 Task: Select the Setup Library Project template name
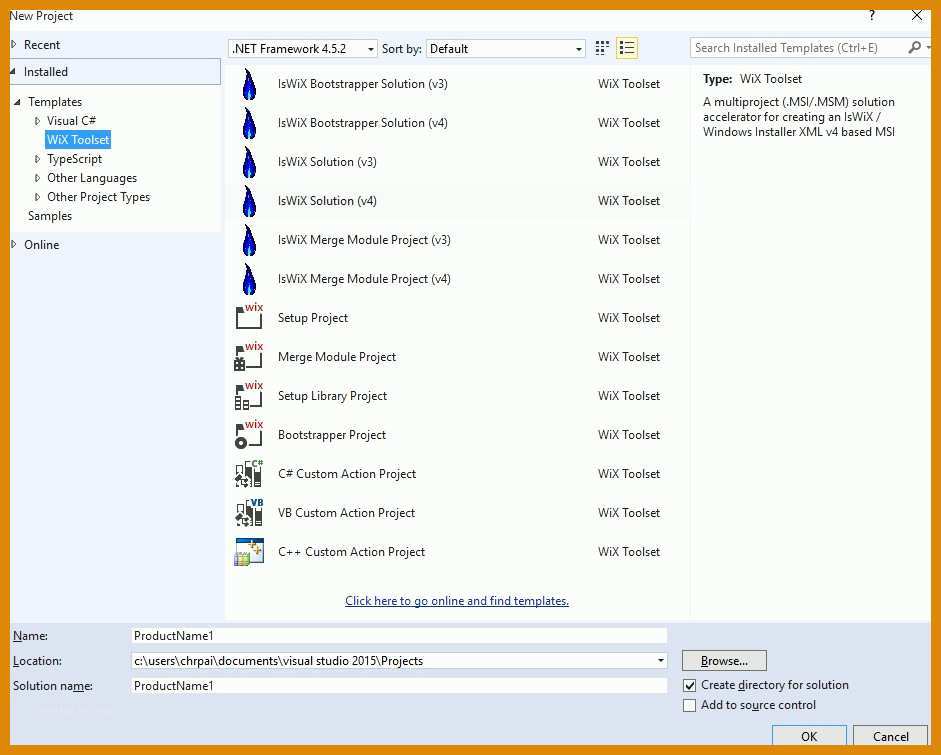click(332, 396)
